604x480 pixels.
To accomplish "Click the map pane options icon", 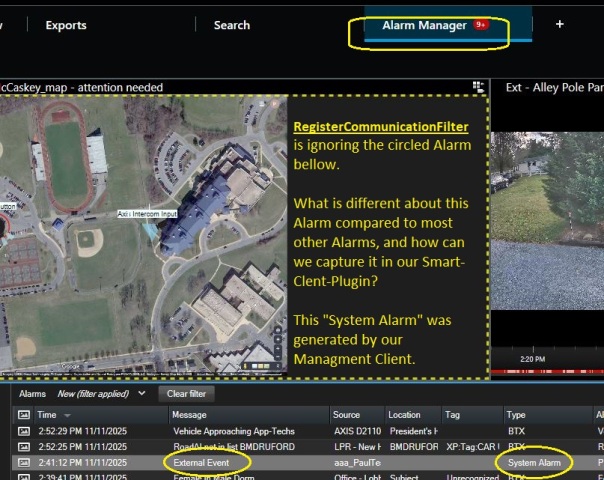I will pyautogui.click(x=479, y=87).
